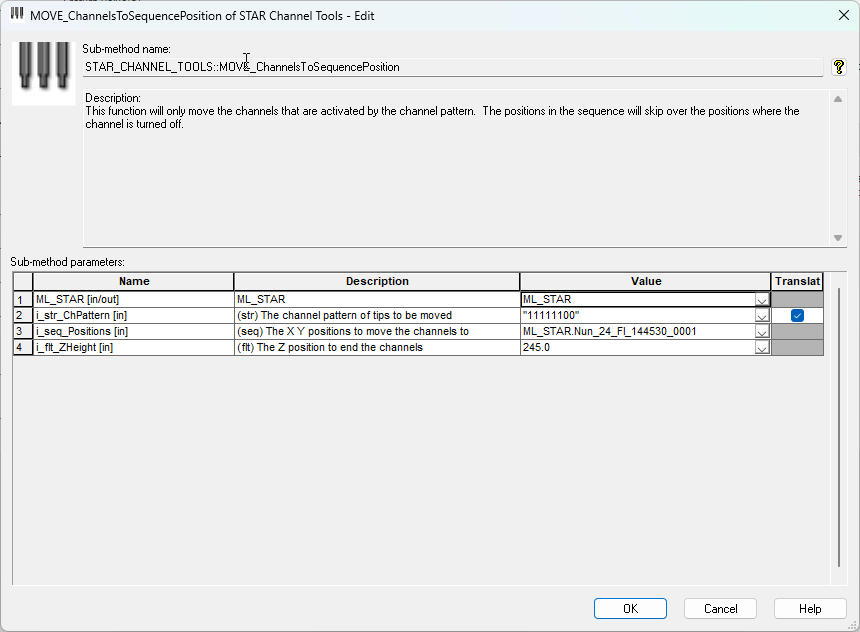The height and width of the screenshot is (632, 860).
Task: Select row header number 4
Action: point(22,347)
